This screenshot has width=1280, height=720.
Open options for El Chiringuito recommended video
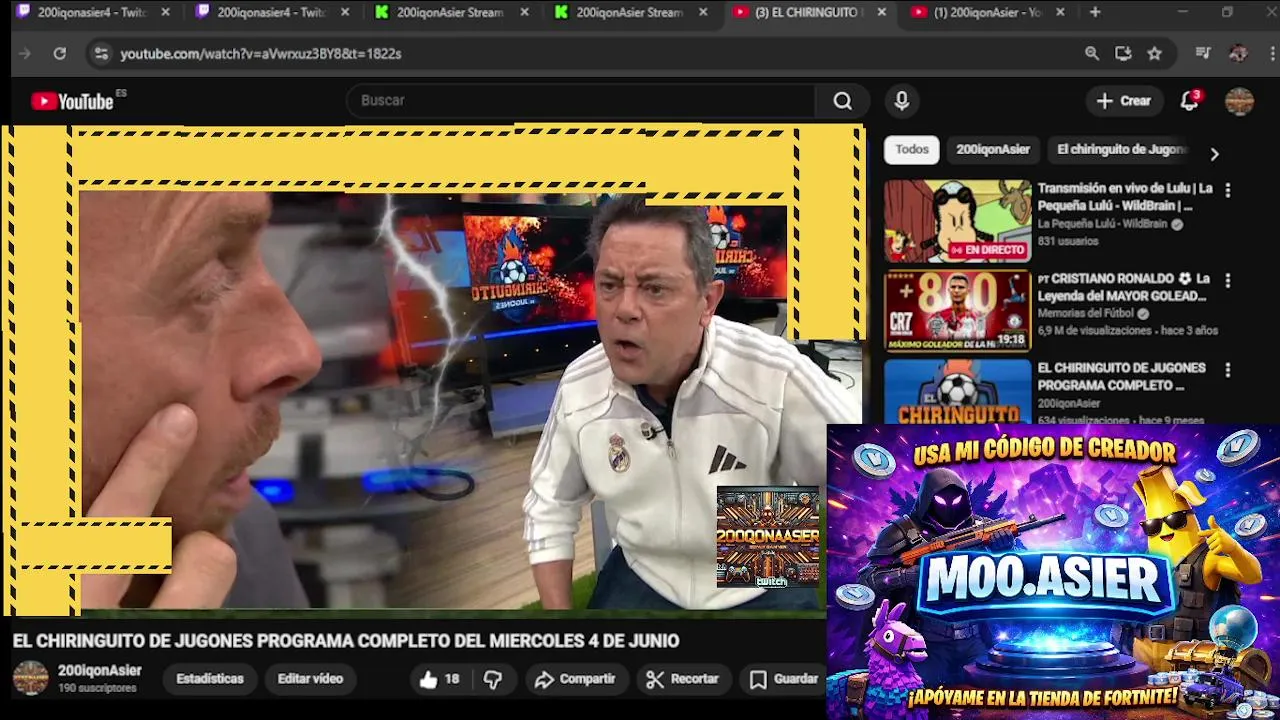1228,370
